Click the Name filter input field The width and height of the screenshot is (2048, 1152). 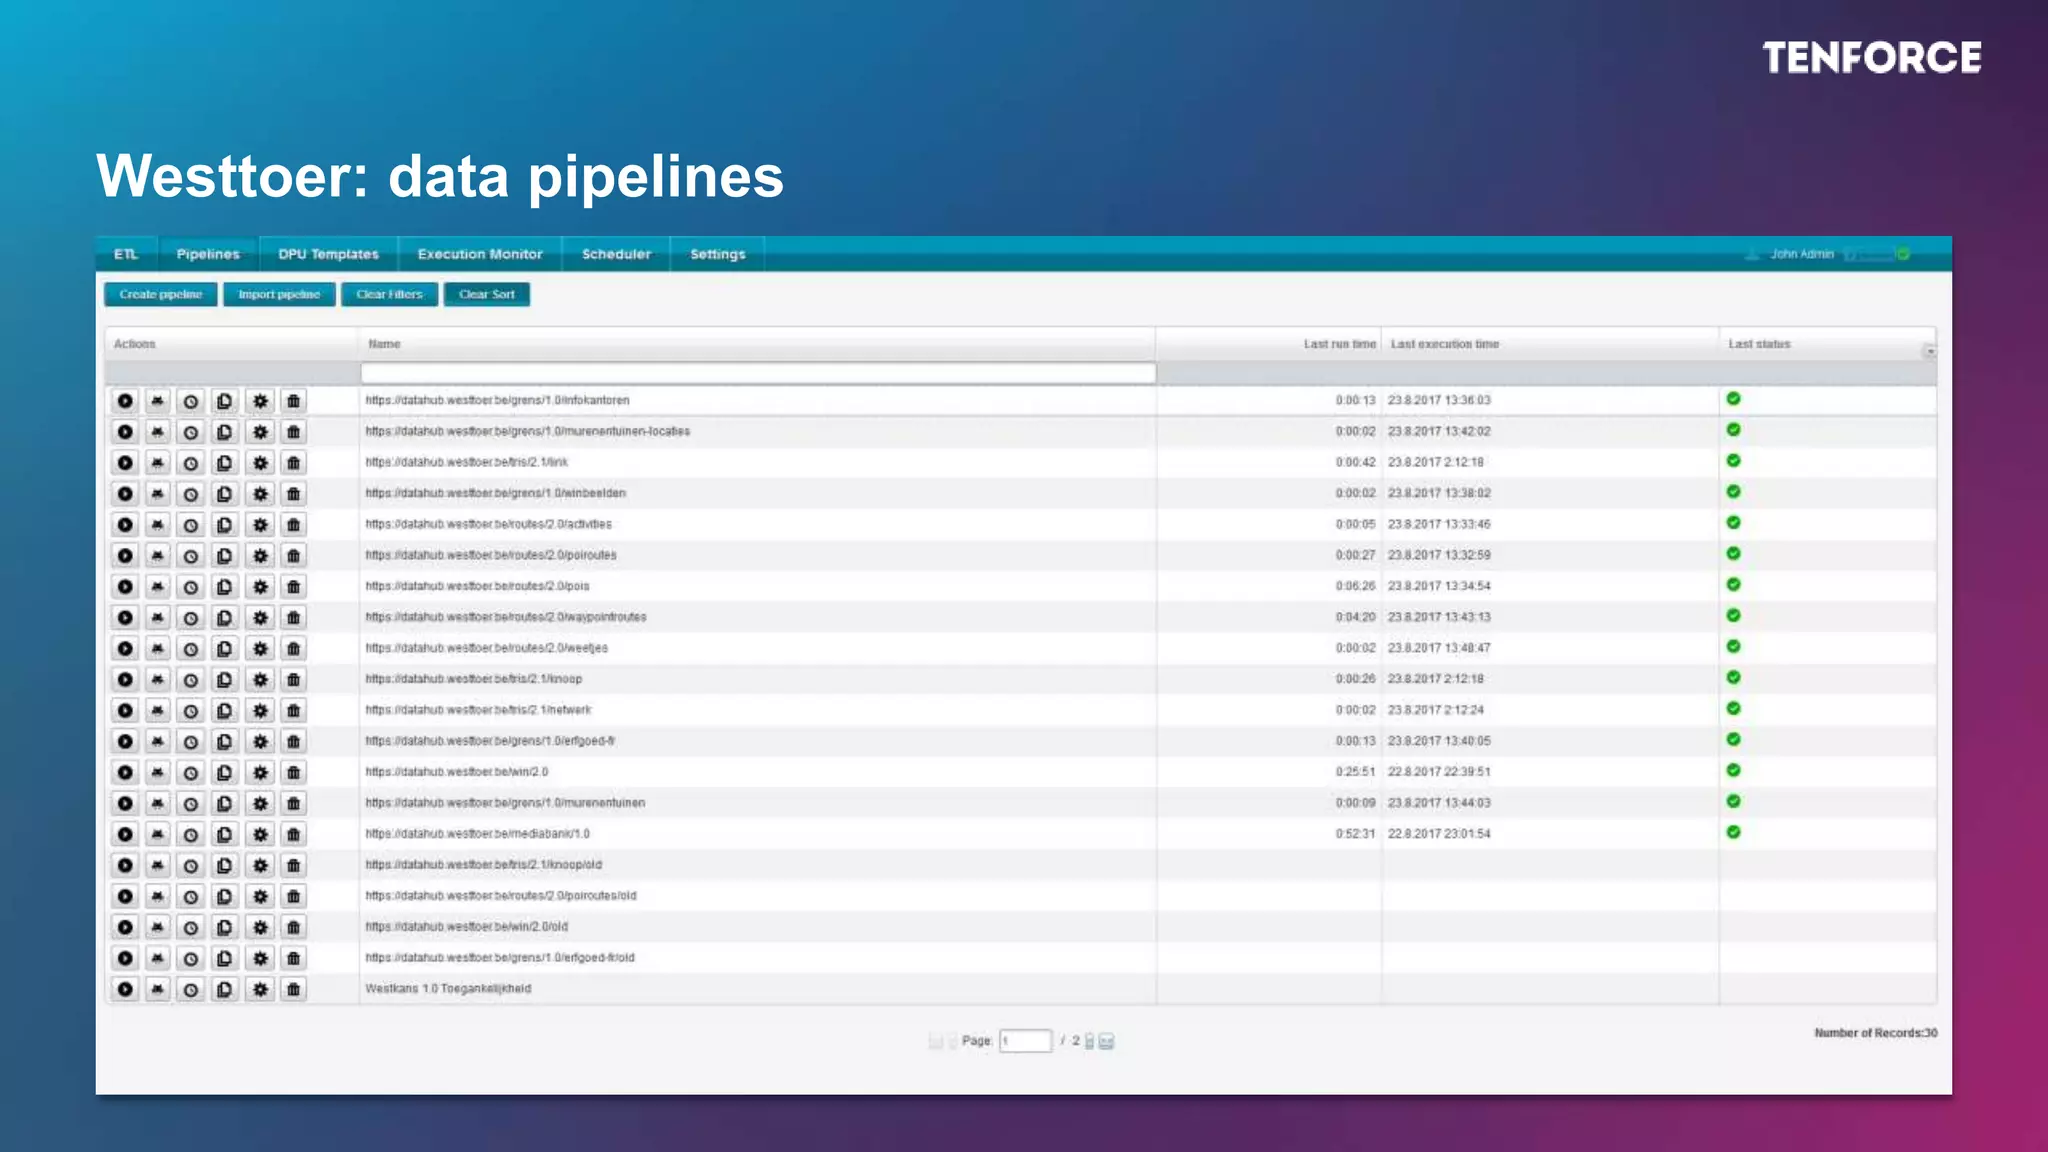click(x=757, y=373)
